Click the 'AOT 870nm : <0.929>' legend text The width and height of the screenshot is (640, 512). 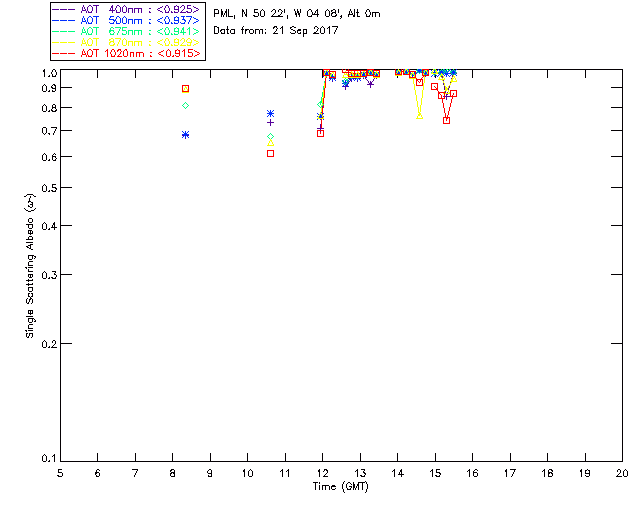140,42
